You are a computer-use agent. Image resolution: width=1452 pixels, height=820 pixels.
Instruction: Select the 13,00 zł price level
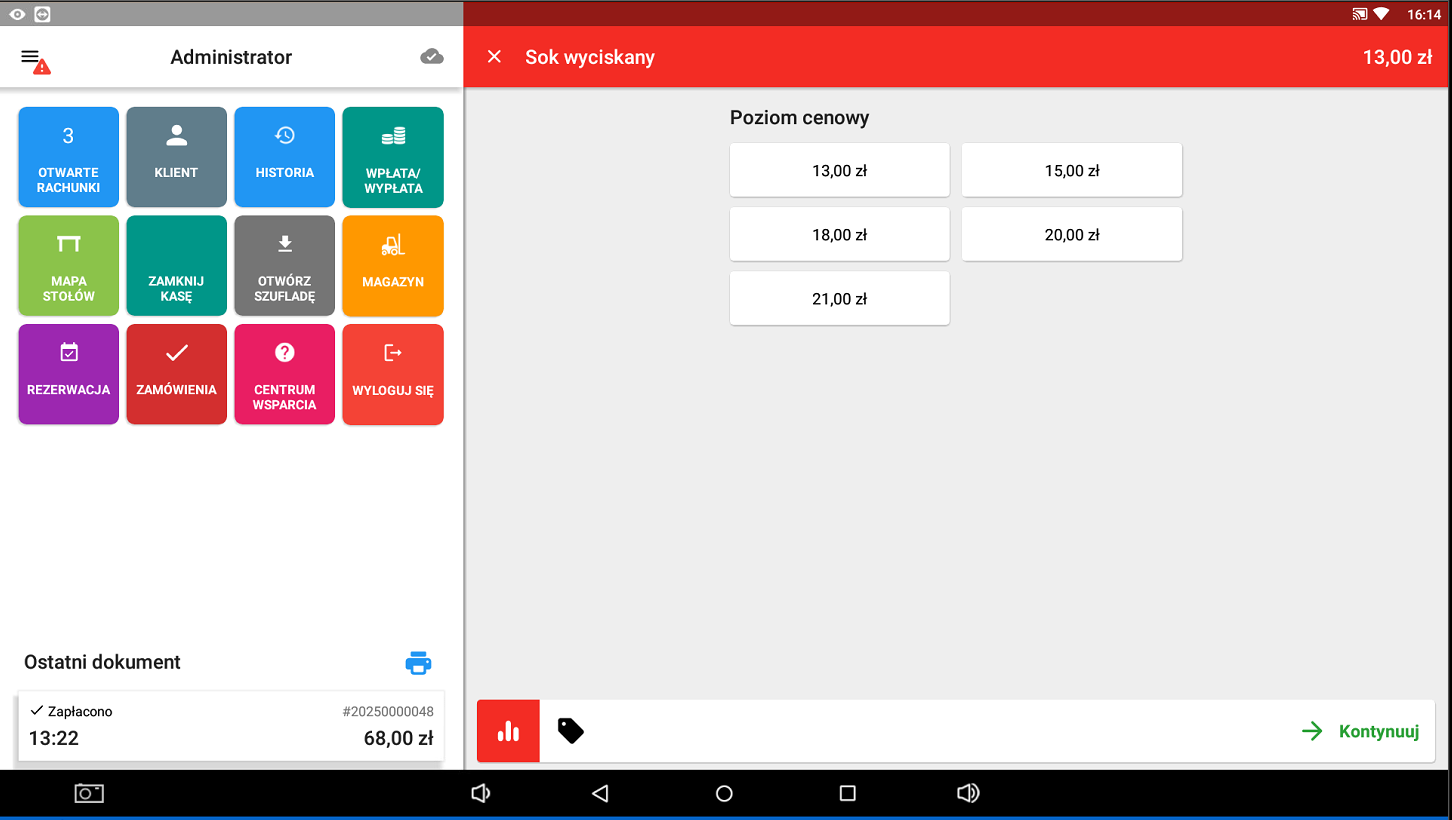point(839,171)
